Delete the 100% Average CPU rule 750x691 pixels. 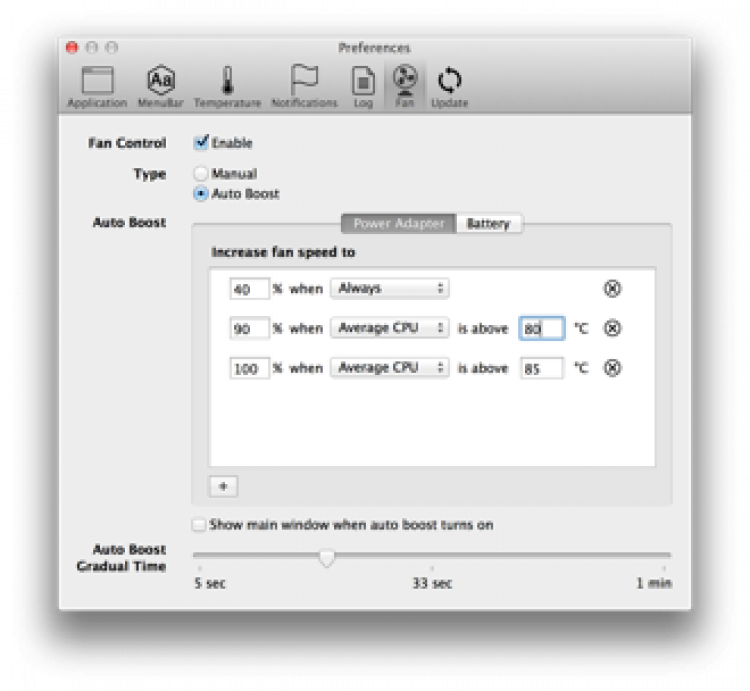coord(613,368)
